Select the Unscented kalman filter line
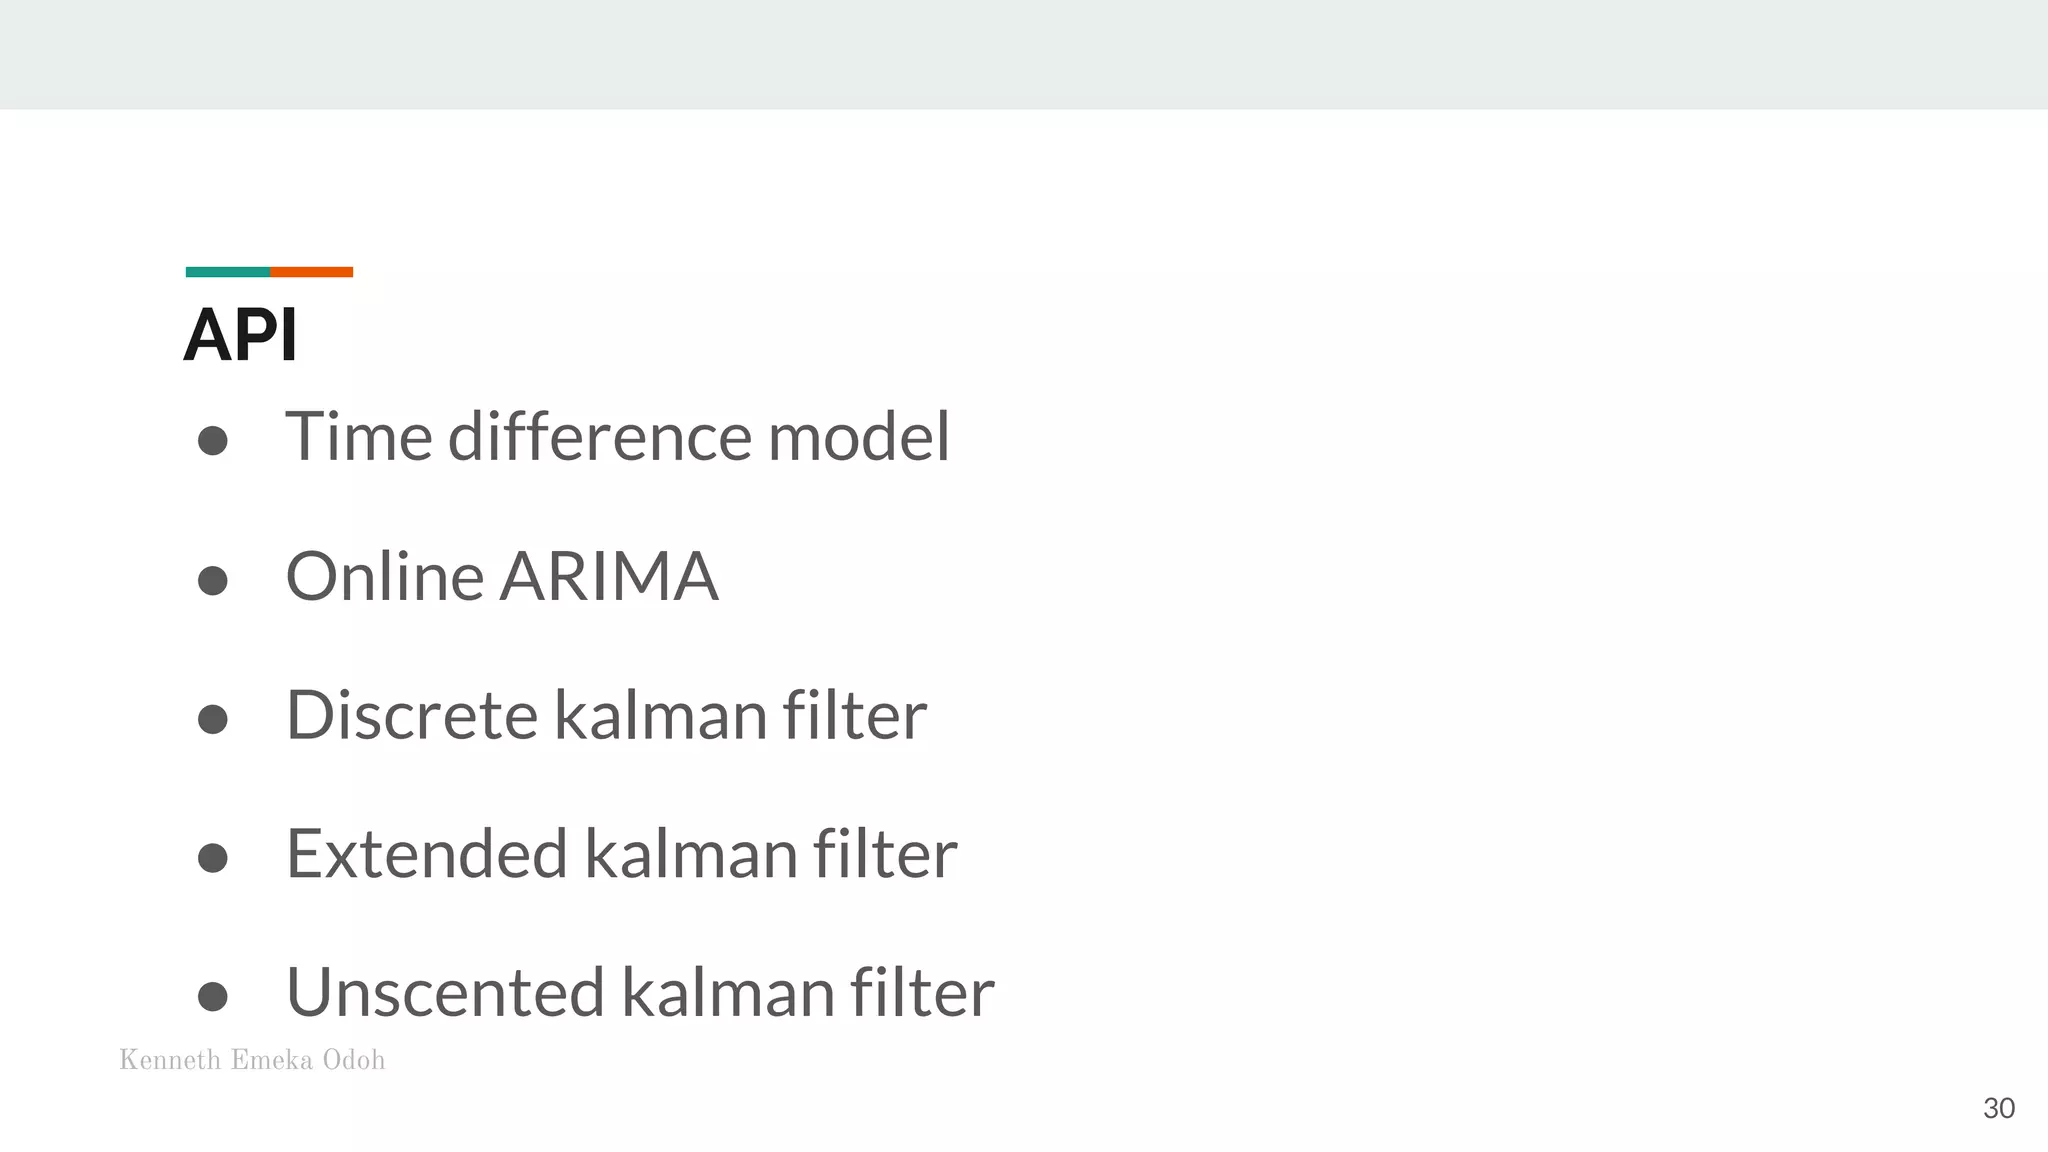The width and height of the screenshot is (2048, 1152). [640, 993]
